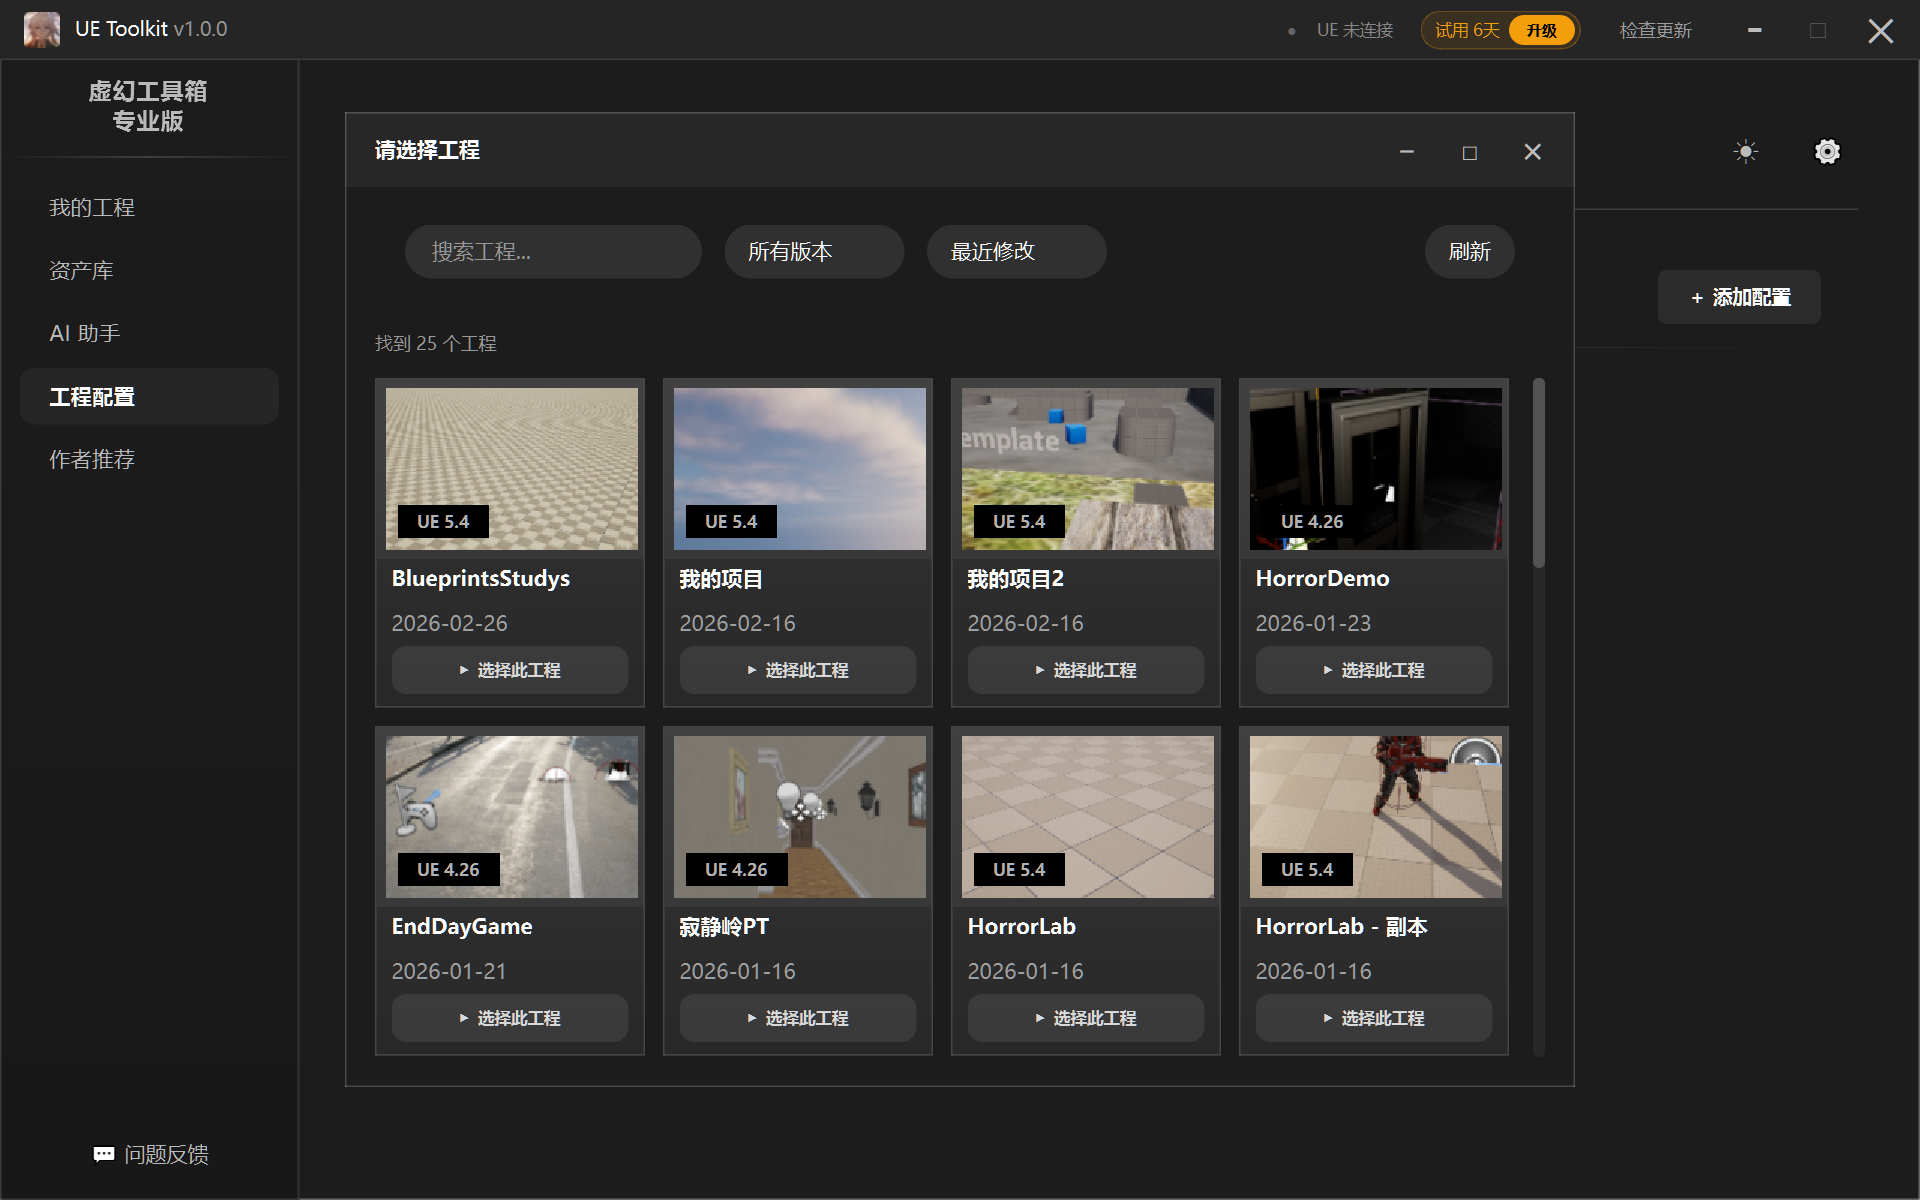This screenshot has width=1920, height=1200.
Task: Click 检查更新 check for updates
Action: (1655, 30)
